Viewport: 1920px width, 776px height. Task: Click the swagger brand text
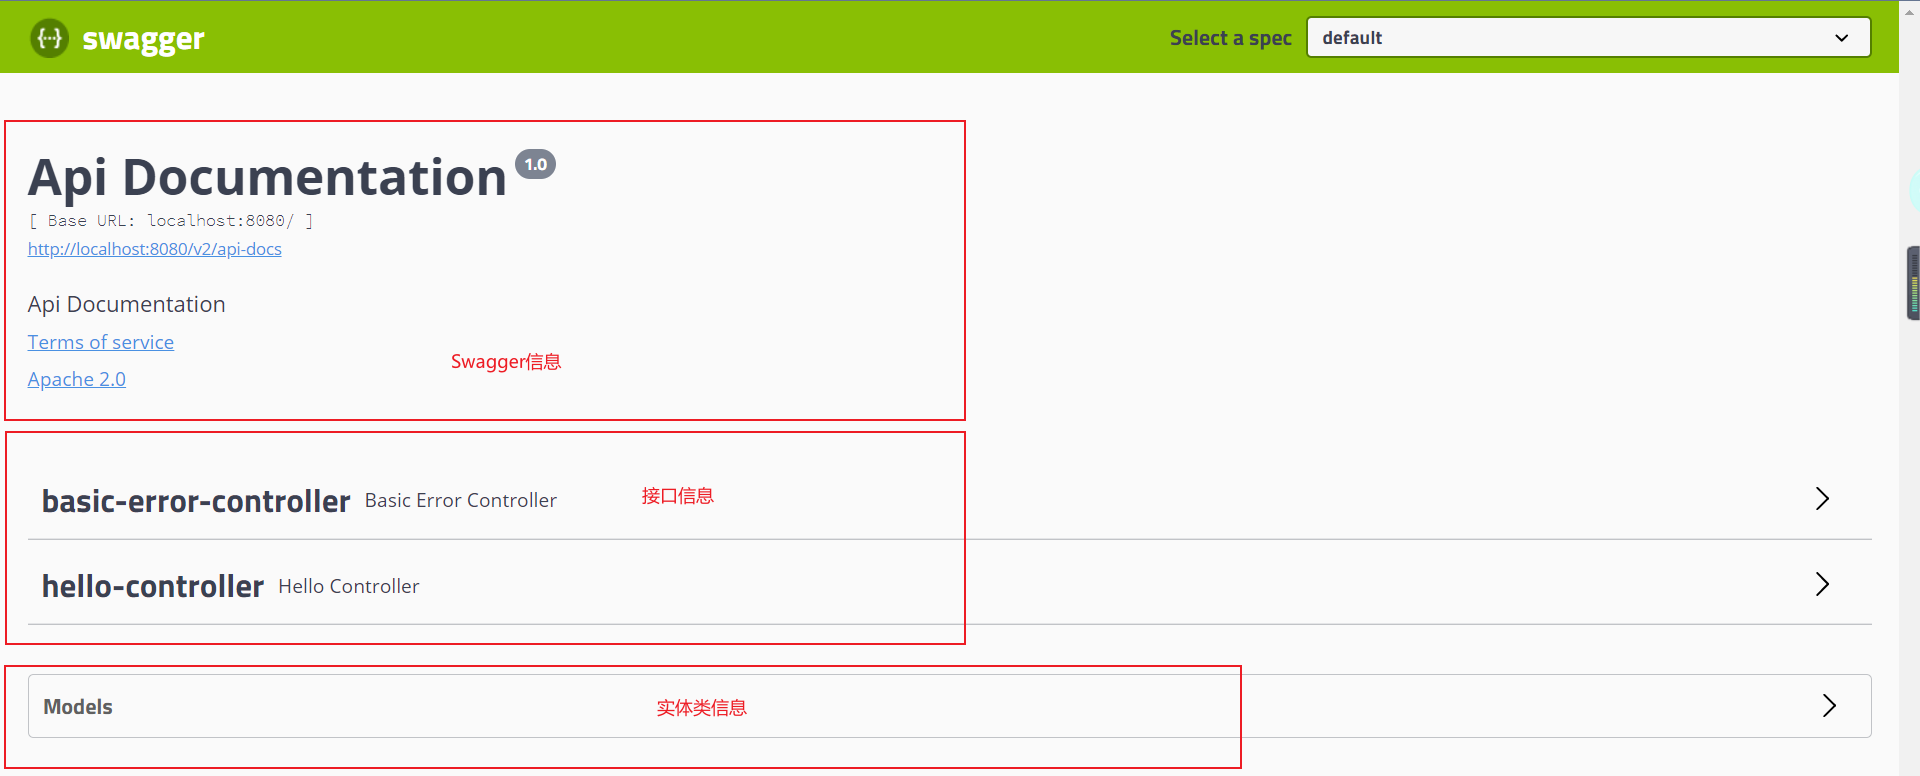143,40
